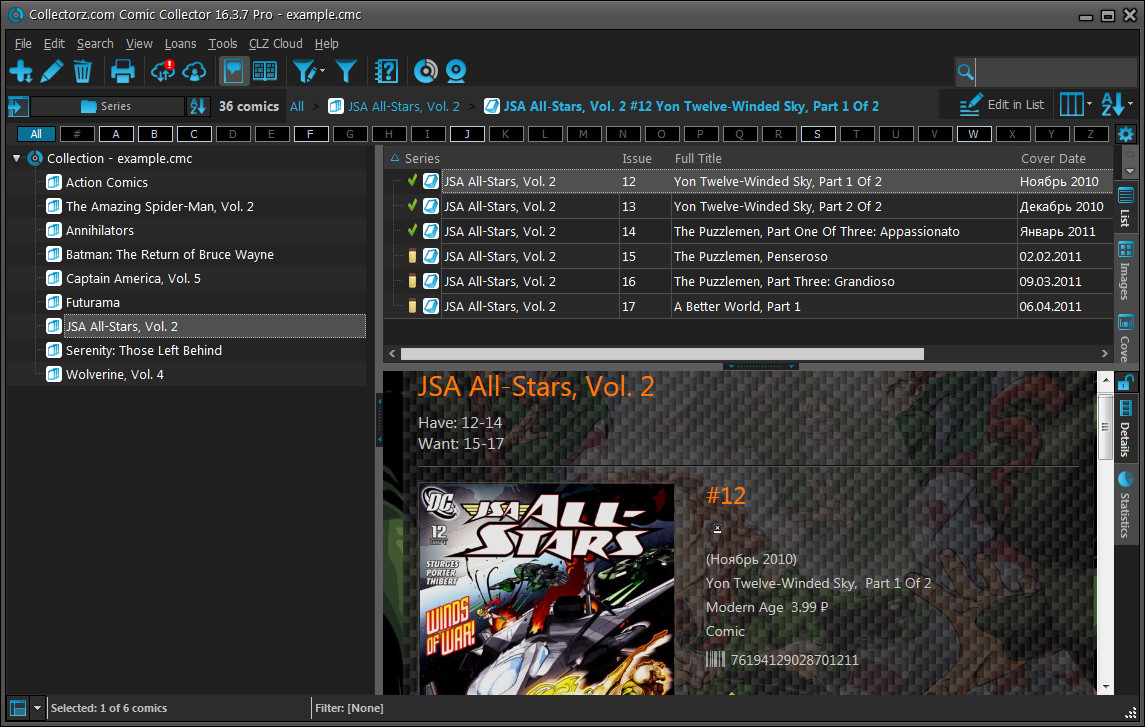Collapse the Collection - example.cmc tree node
Screen dimensions: 1145x727
tap(17, 158)
